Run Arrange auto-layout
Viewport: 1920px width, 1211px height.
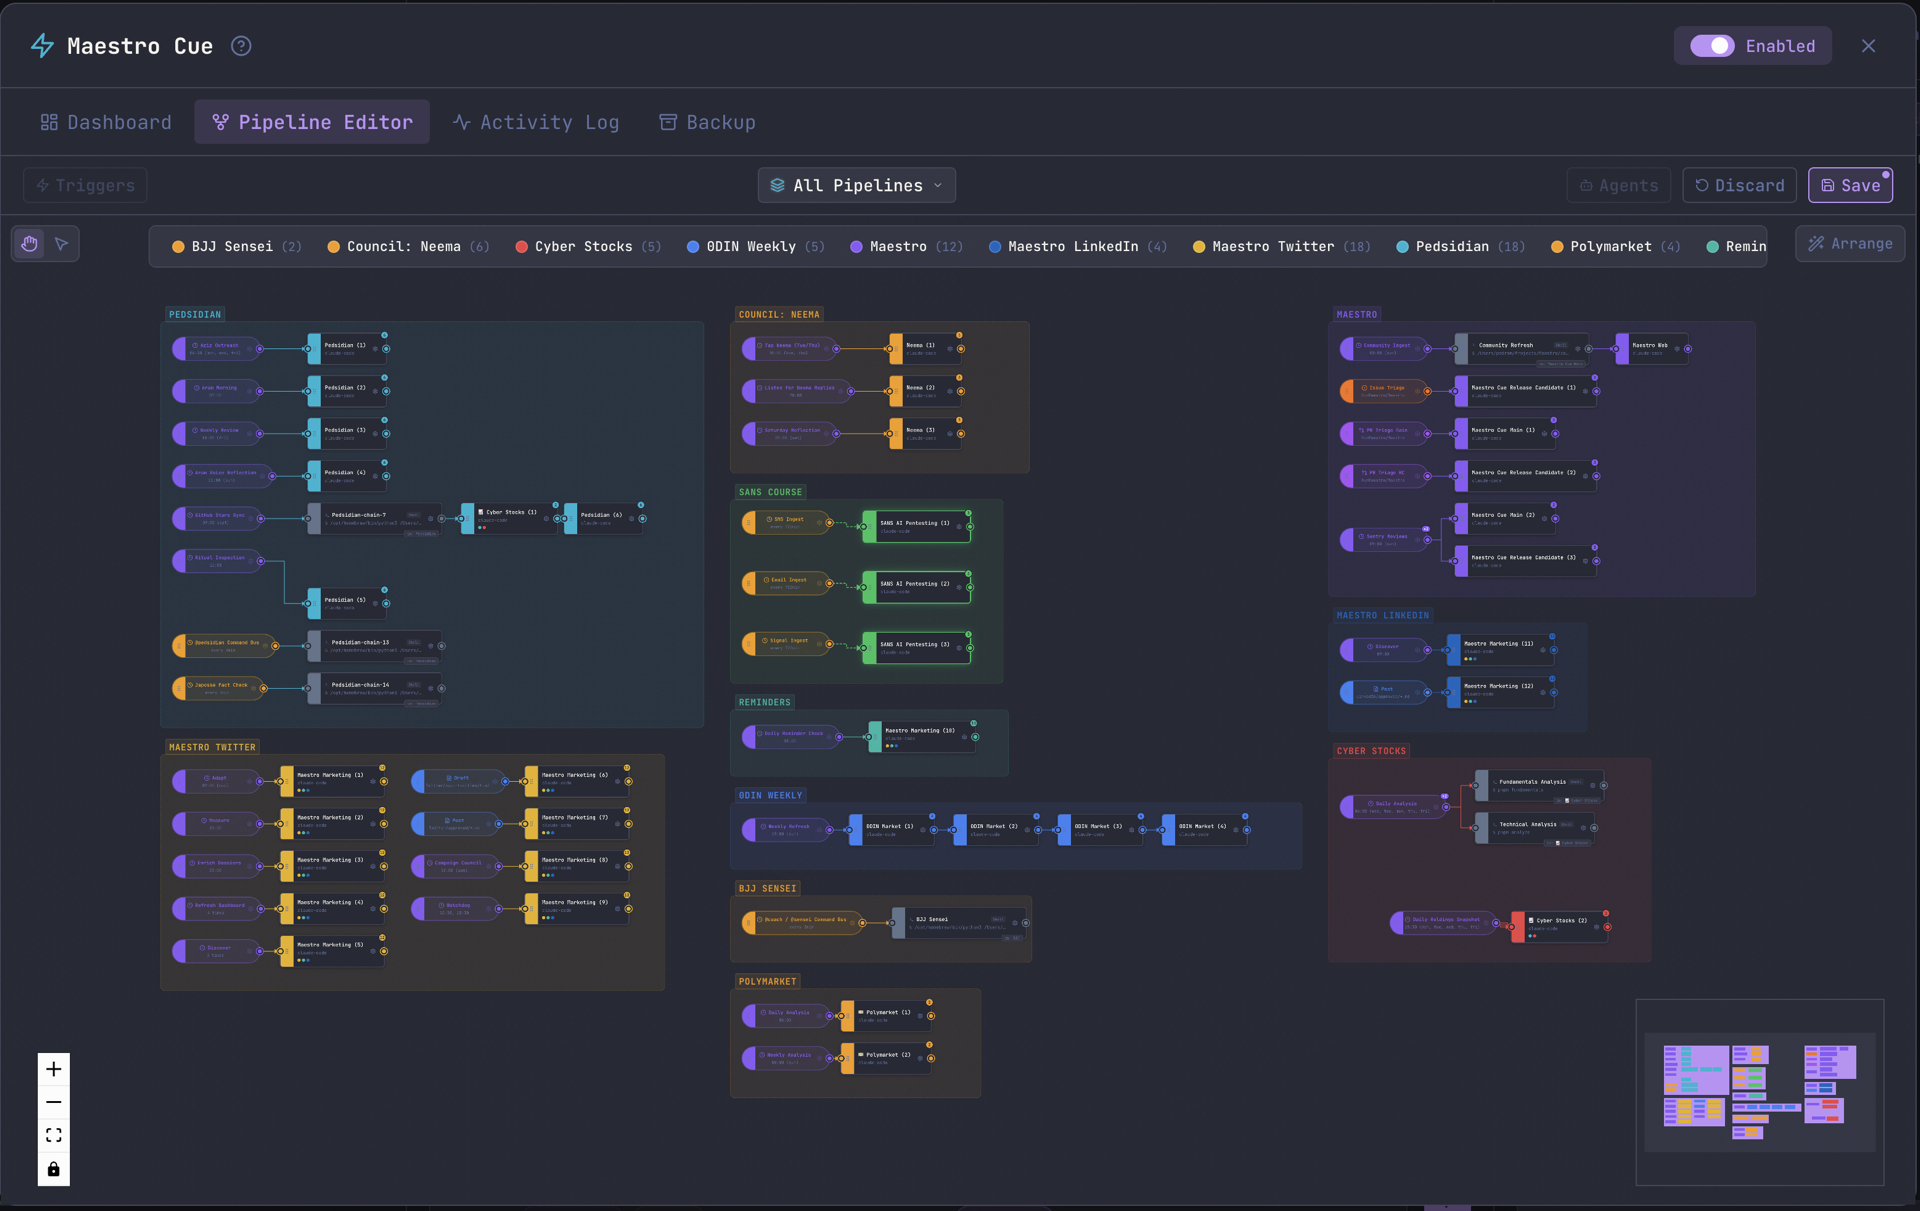[x=1850, y=244]
